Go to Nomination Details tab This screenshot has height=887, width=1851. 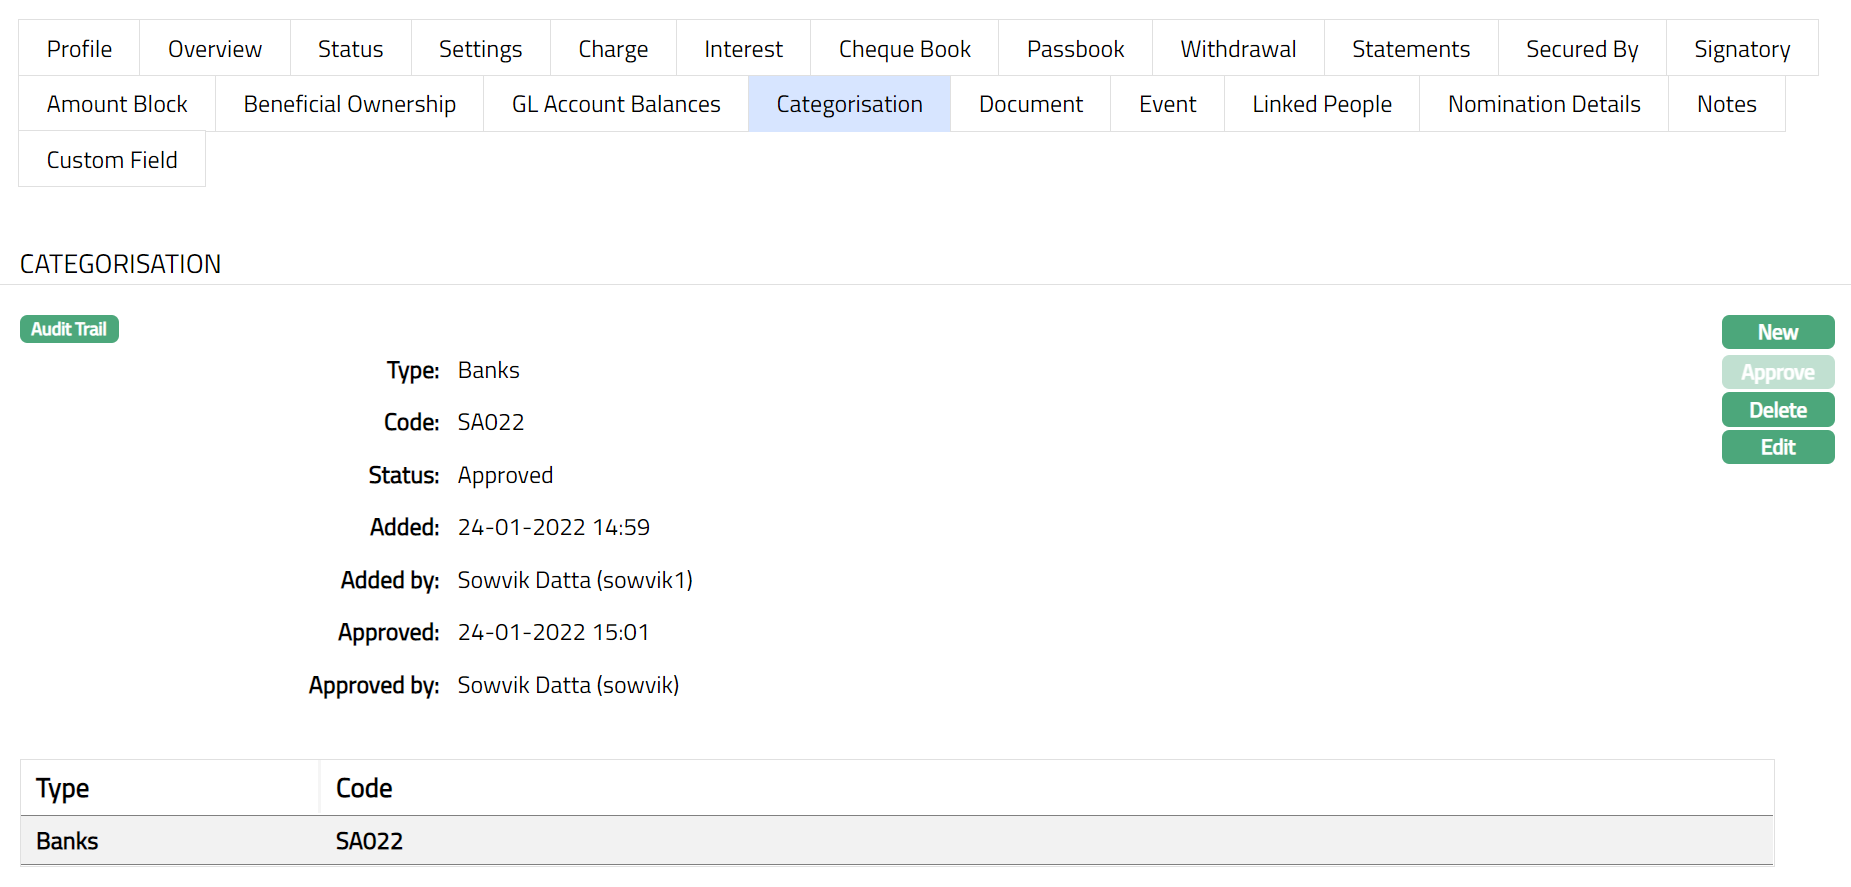1543,104
